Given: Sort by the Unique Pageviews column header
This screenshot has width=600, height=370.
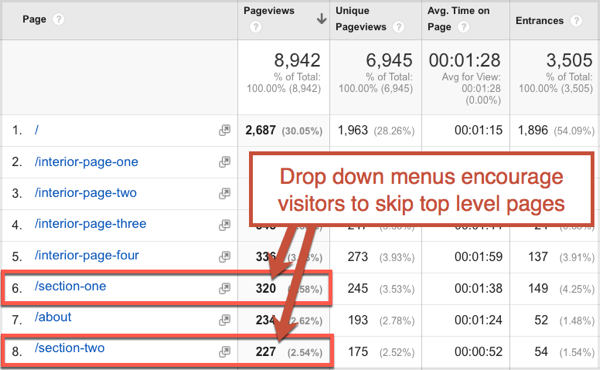Looking at the screenshot, I should (x=361, y=19).
